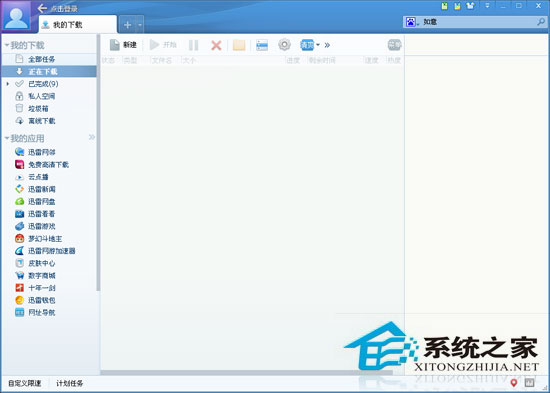
Task: Expand the toolbar overflow chevron
Action: point(327,45)
